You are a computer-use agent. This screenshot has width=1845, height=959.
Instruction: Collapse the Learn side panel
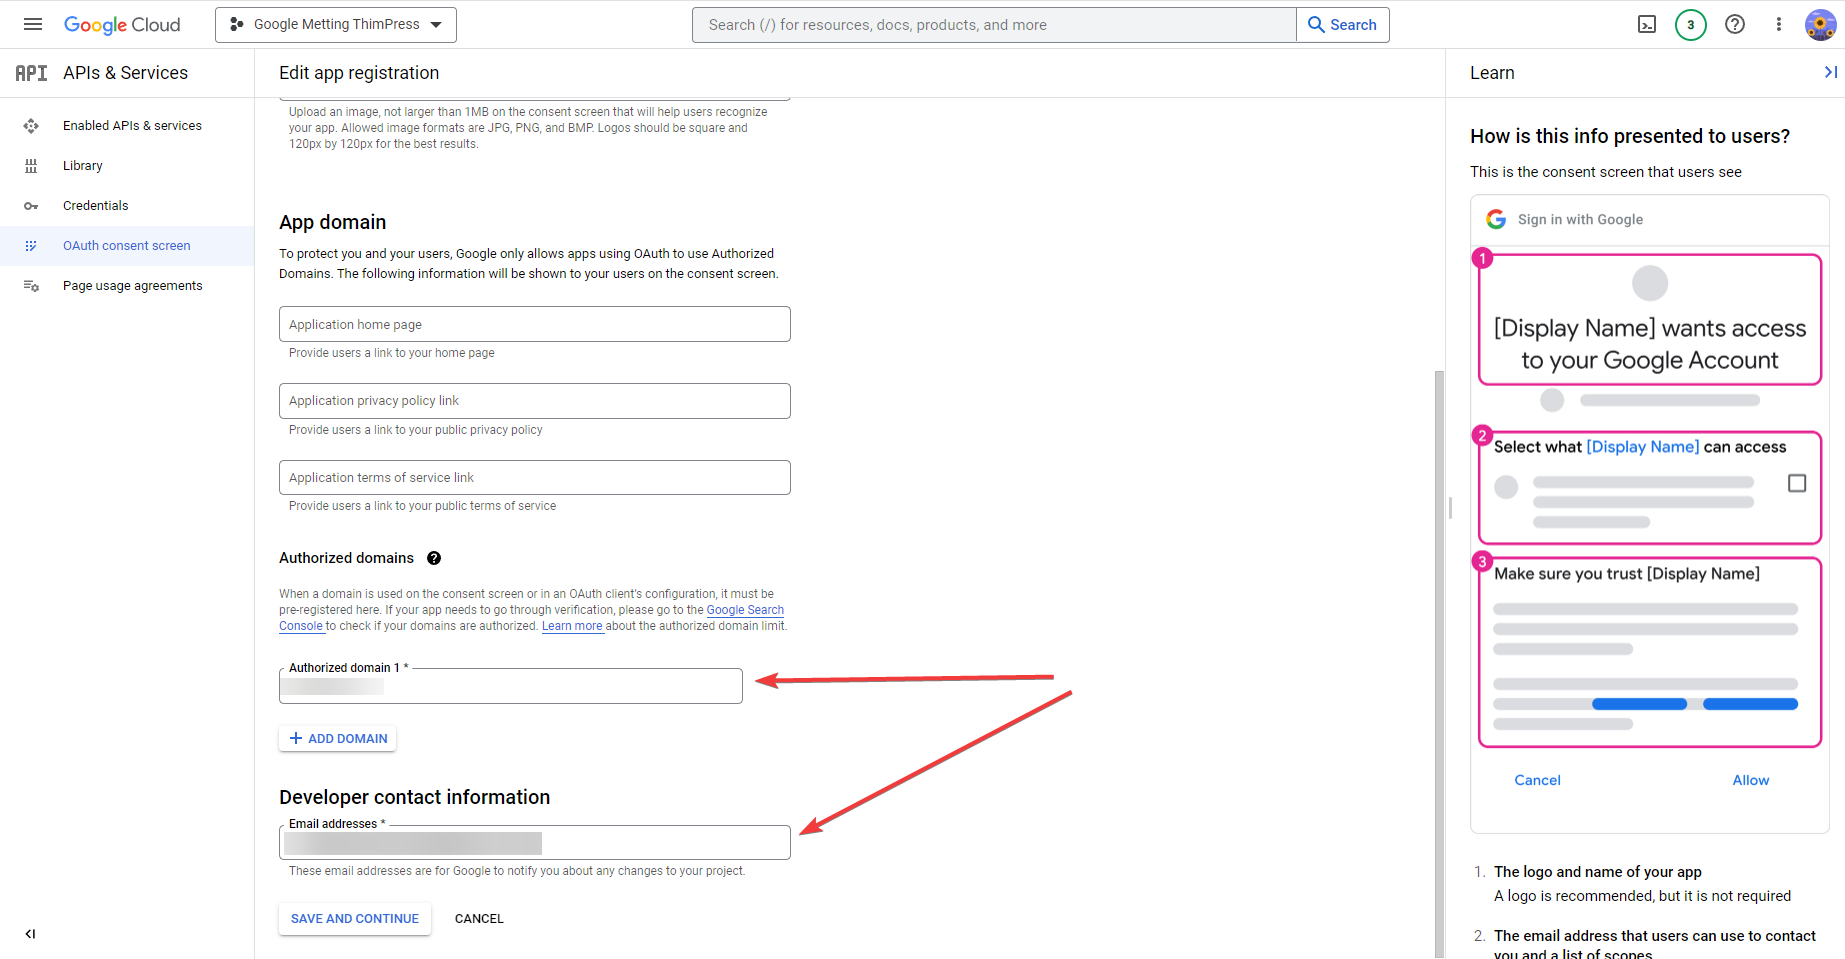[1830, 72]
